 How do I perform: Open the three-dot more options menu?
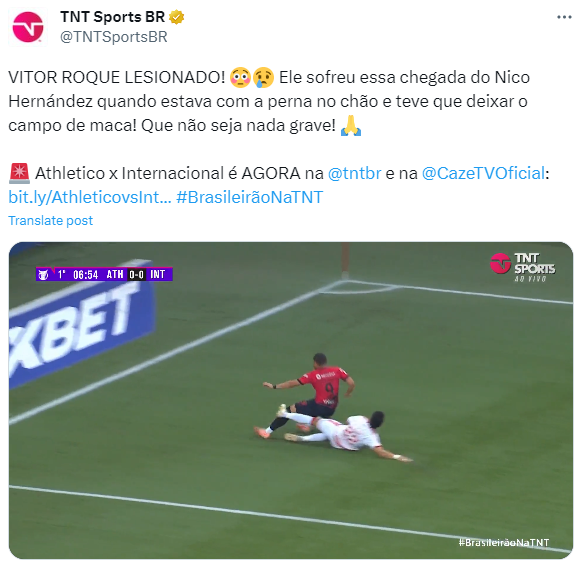pos(564,17)
